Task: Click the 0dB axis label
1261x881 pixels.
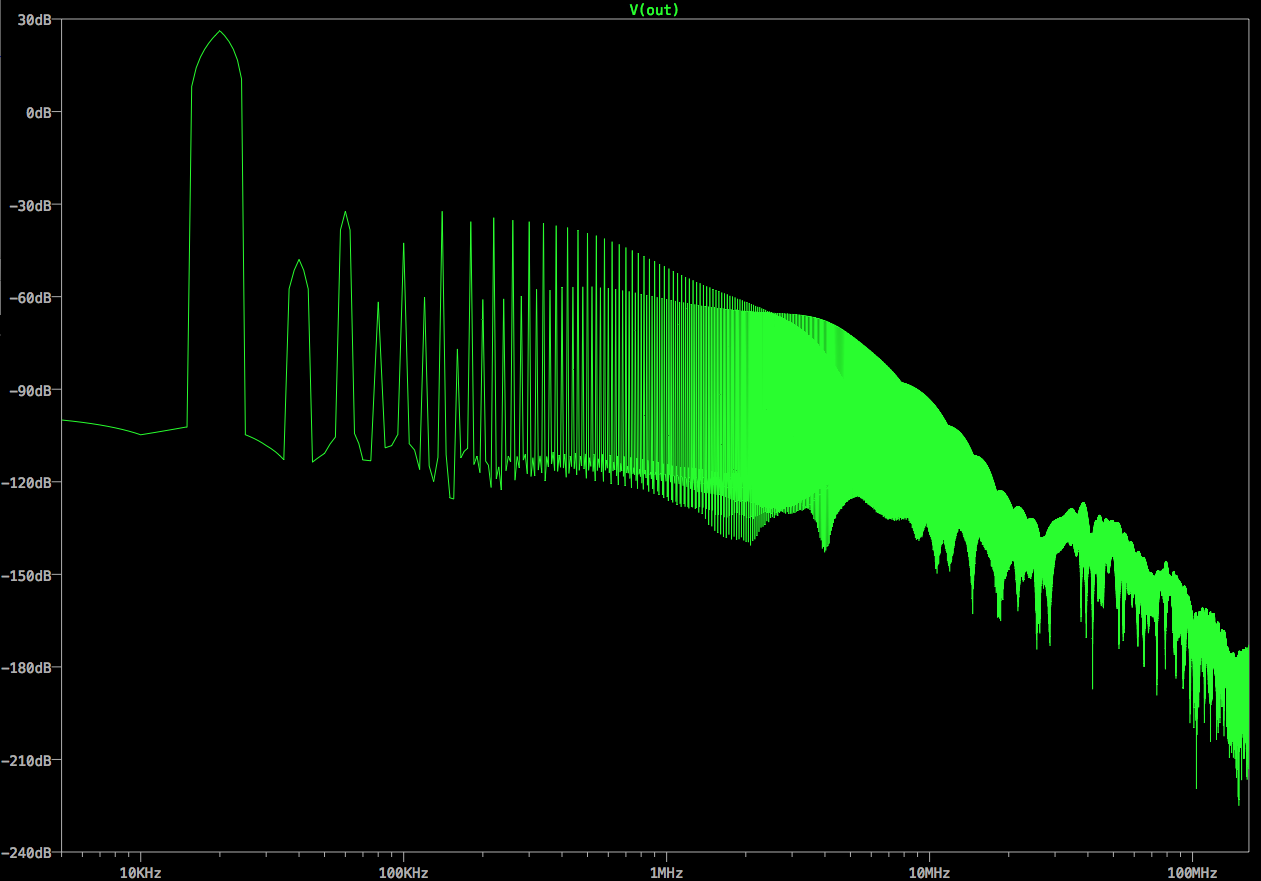Action: coord(39,113)
